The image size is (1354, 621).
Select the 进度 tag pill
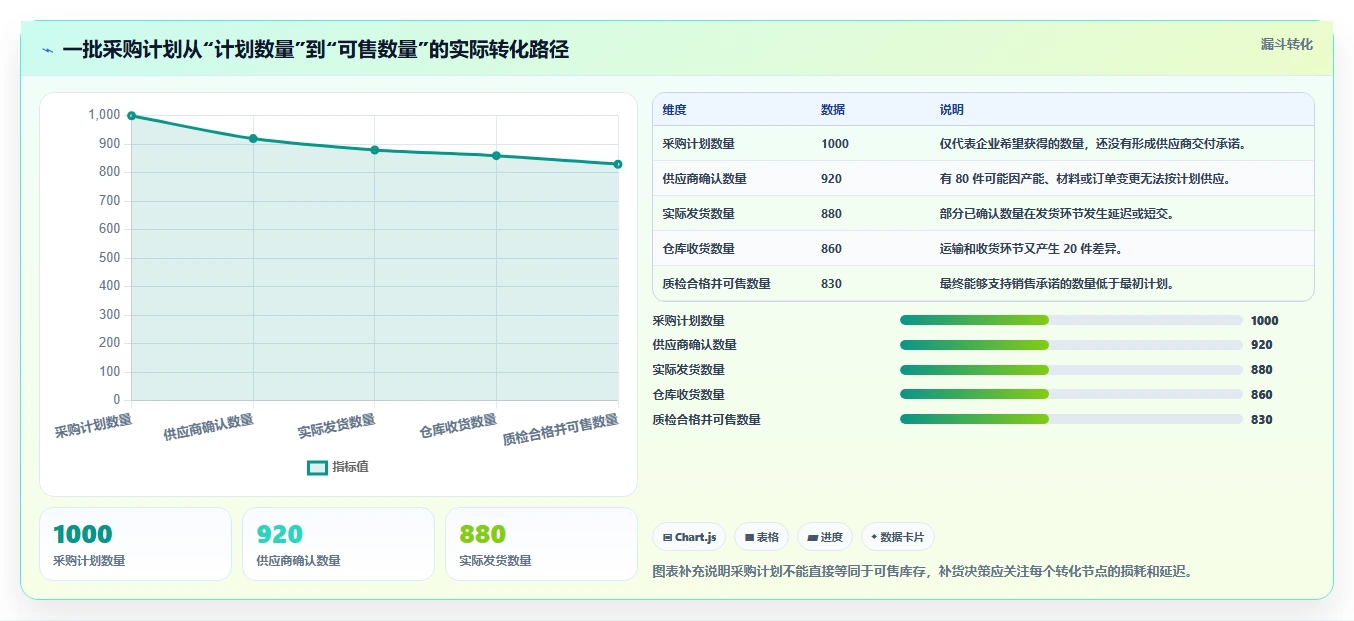pos(825,537)
